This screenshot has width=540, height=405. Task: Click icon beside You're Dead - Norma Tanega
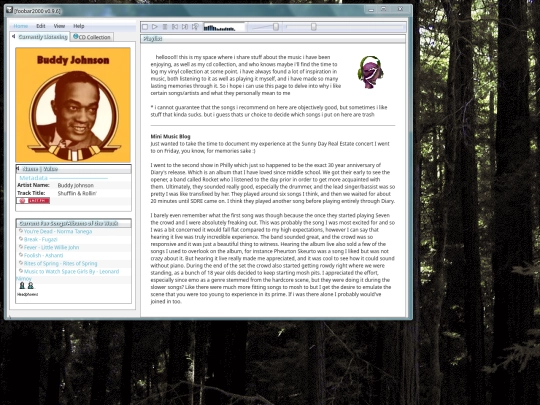point(21,231)
